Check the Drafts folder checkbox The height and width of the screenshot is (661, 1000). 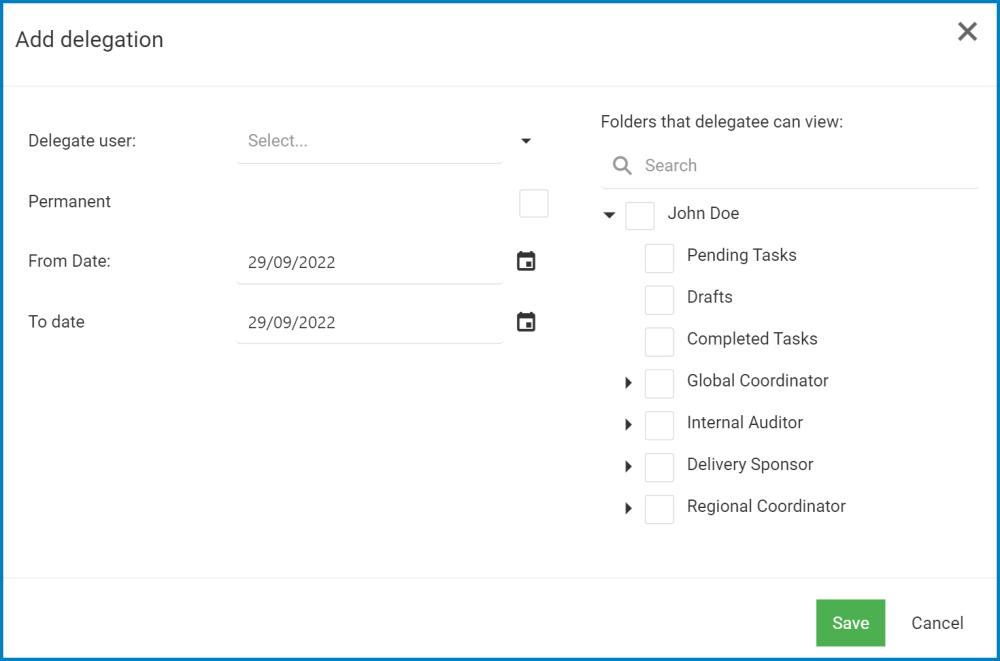(659, 300)
